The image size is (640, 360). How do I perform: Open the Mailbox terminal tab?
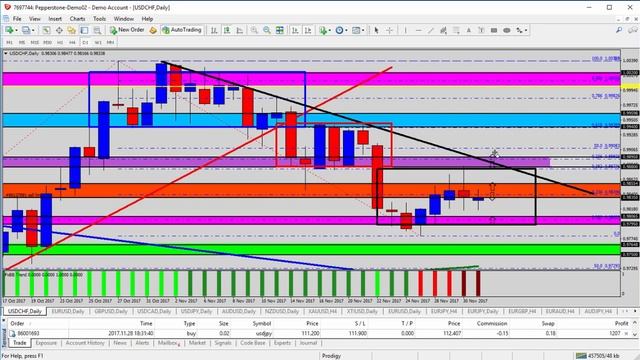tap(168, 343)
